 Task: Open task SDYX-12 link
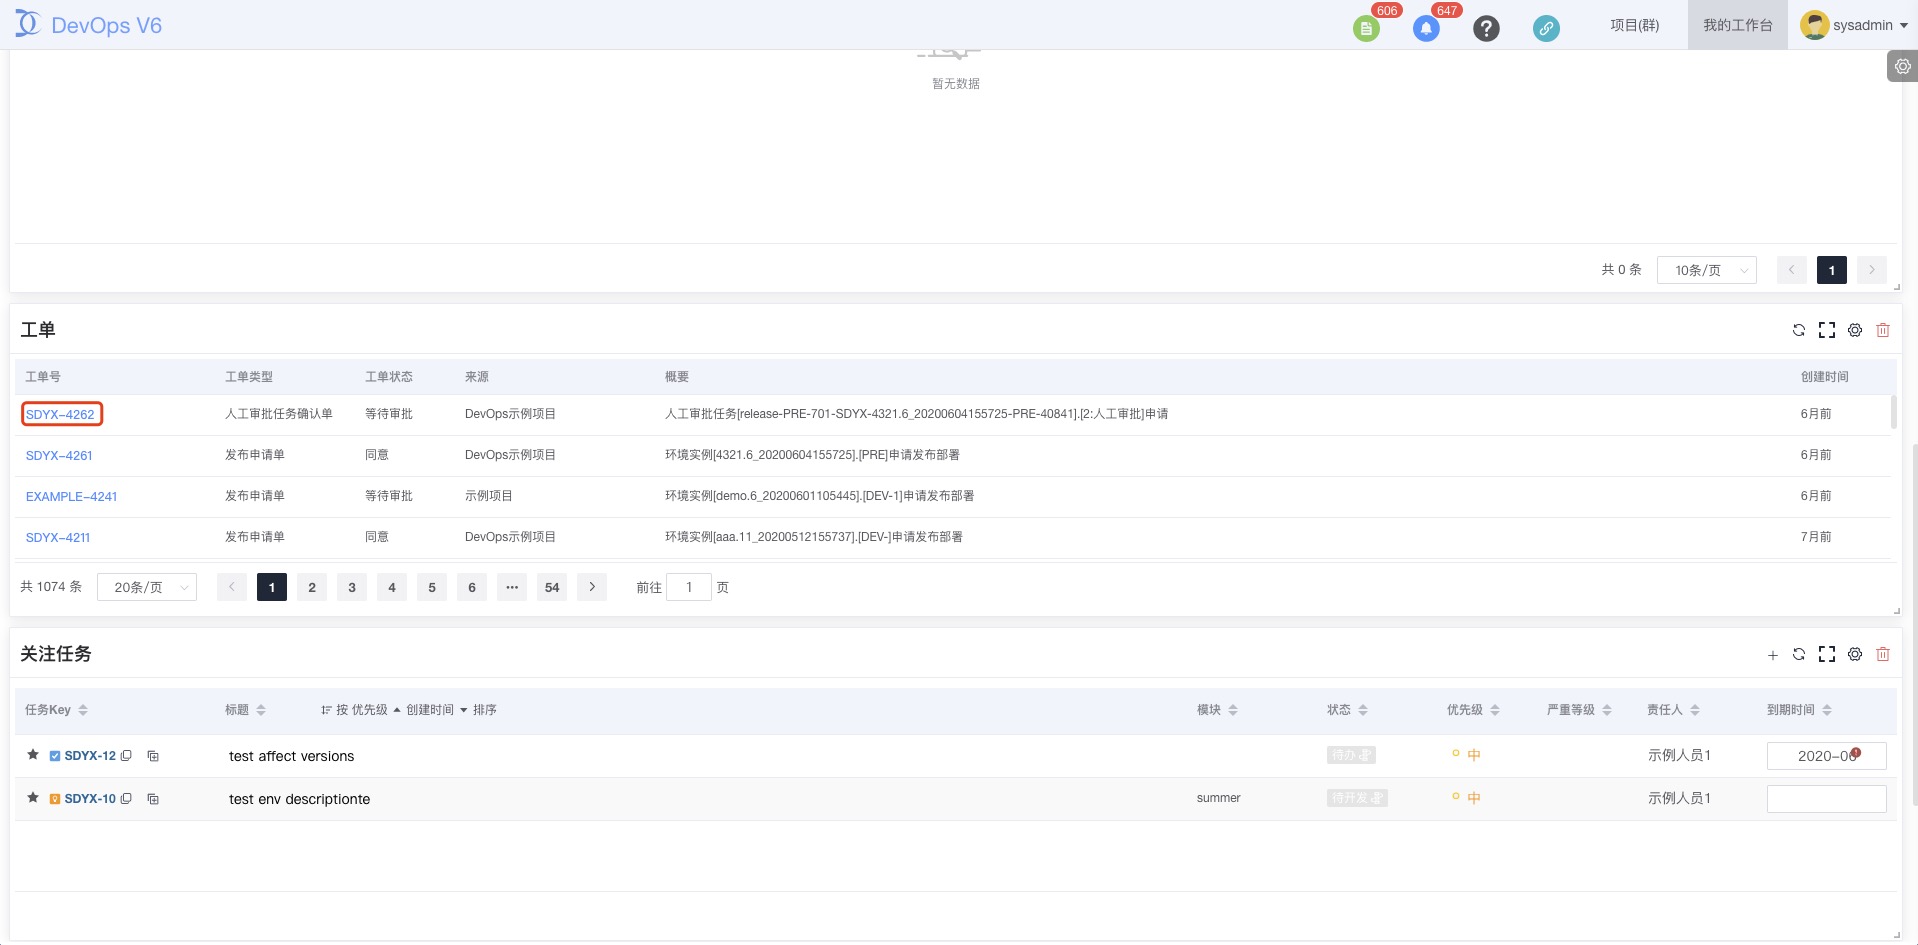(x=90, y=756)
